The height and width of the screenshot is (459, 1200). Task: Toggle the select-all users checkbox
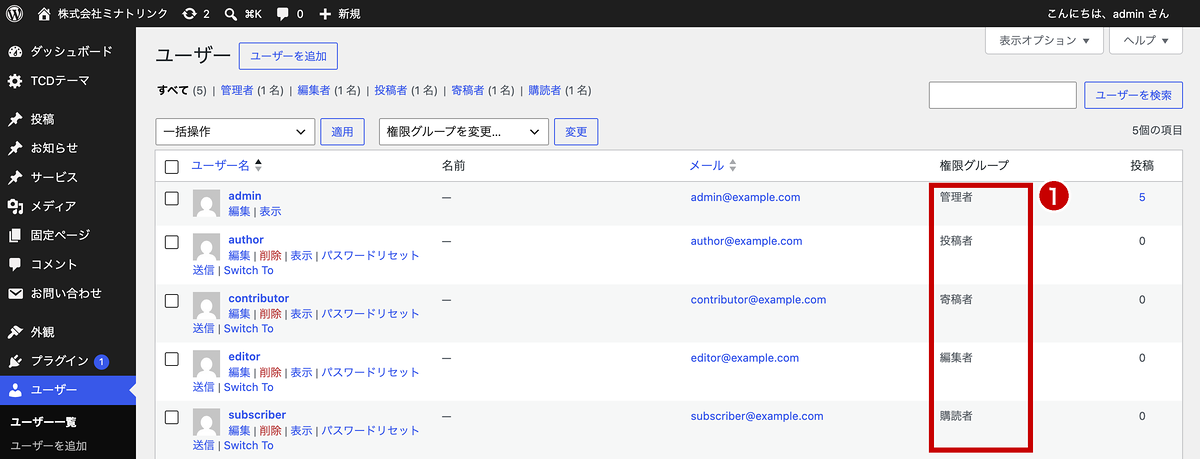172,166
